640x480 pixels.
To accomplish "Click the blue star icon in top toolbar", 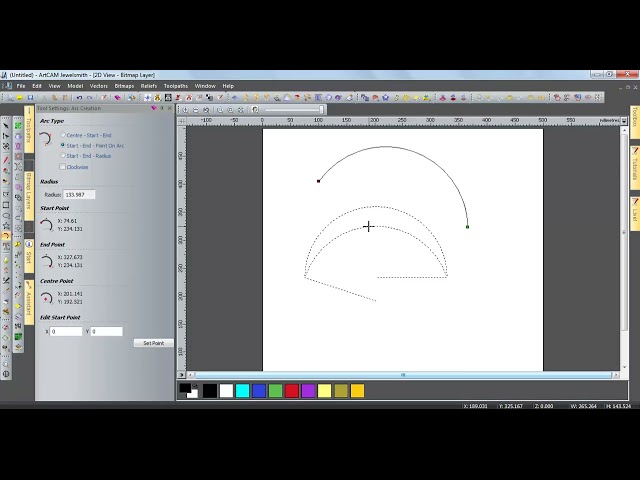I will [x=386, y=98].
